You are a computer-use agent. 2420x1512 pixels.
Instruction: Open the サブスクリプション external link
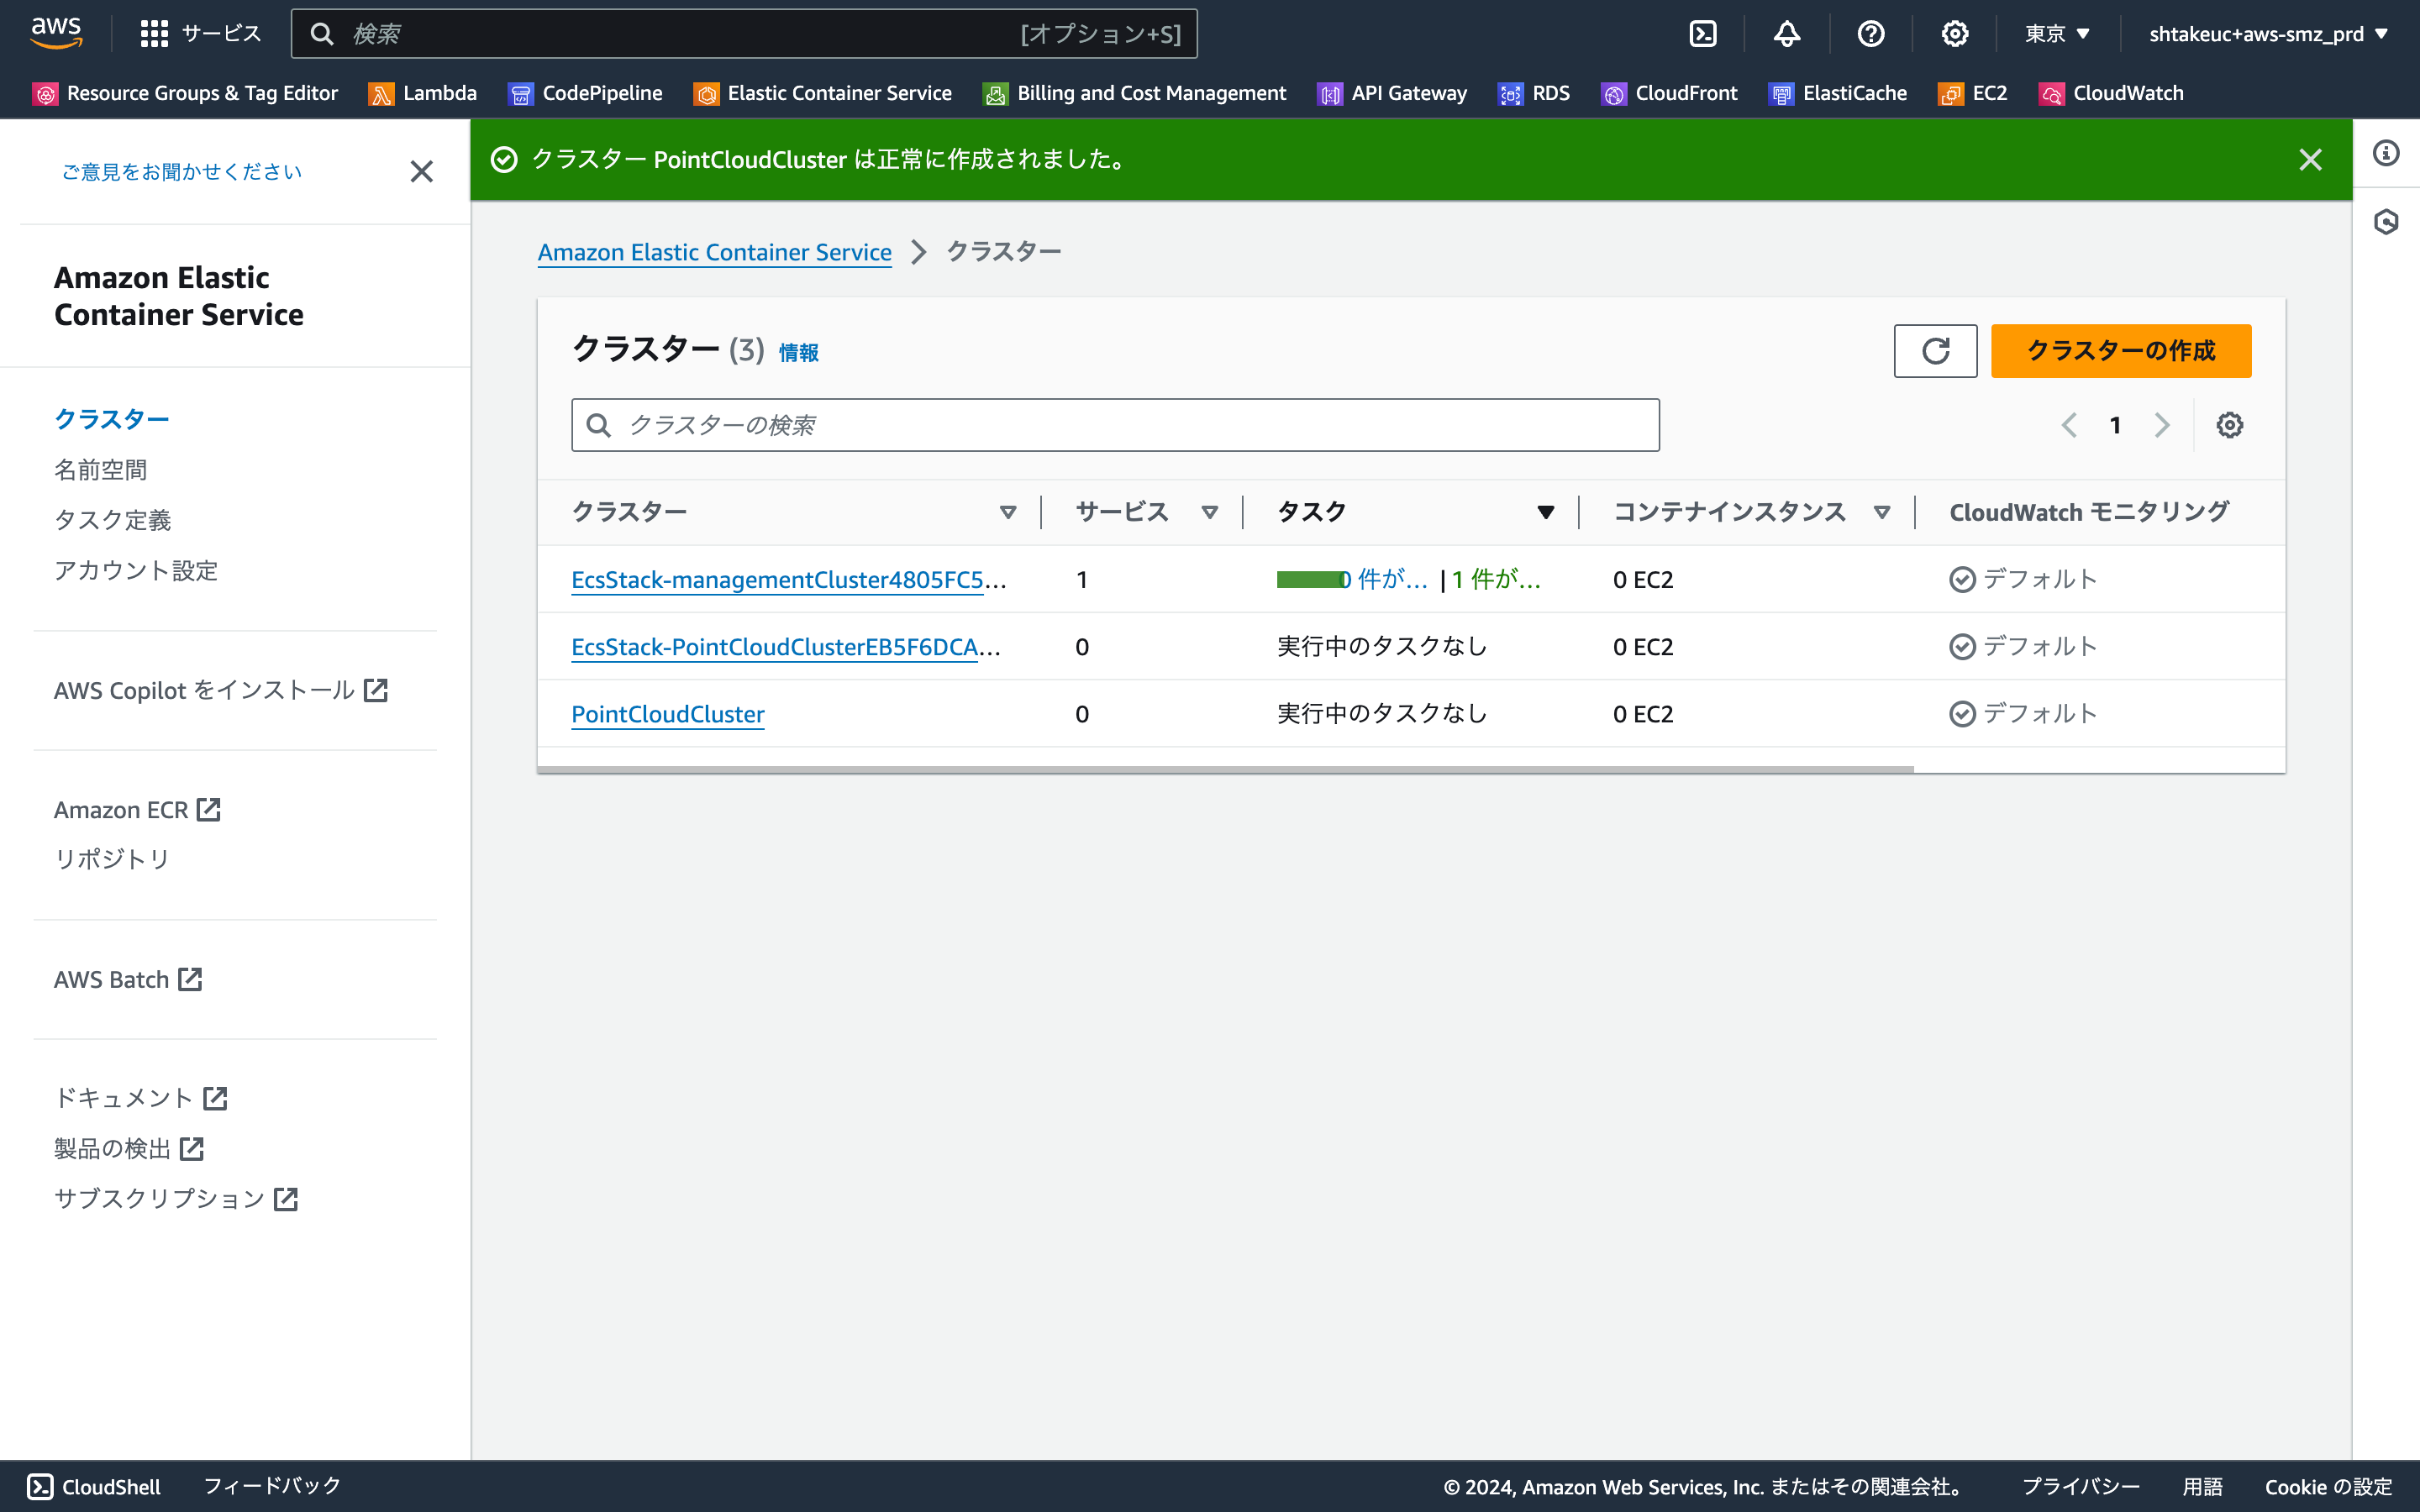pos(176,1198)
